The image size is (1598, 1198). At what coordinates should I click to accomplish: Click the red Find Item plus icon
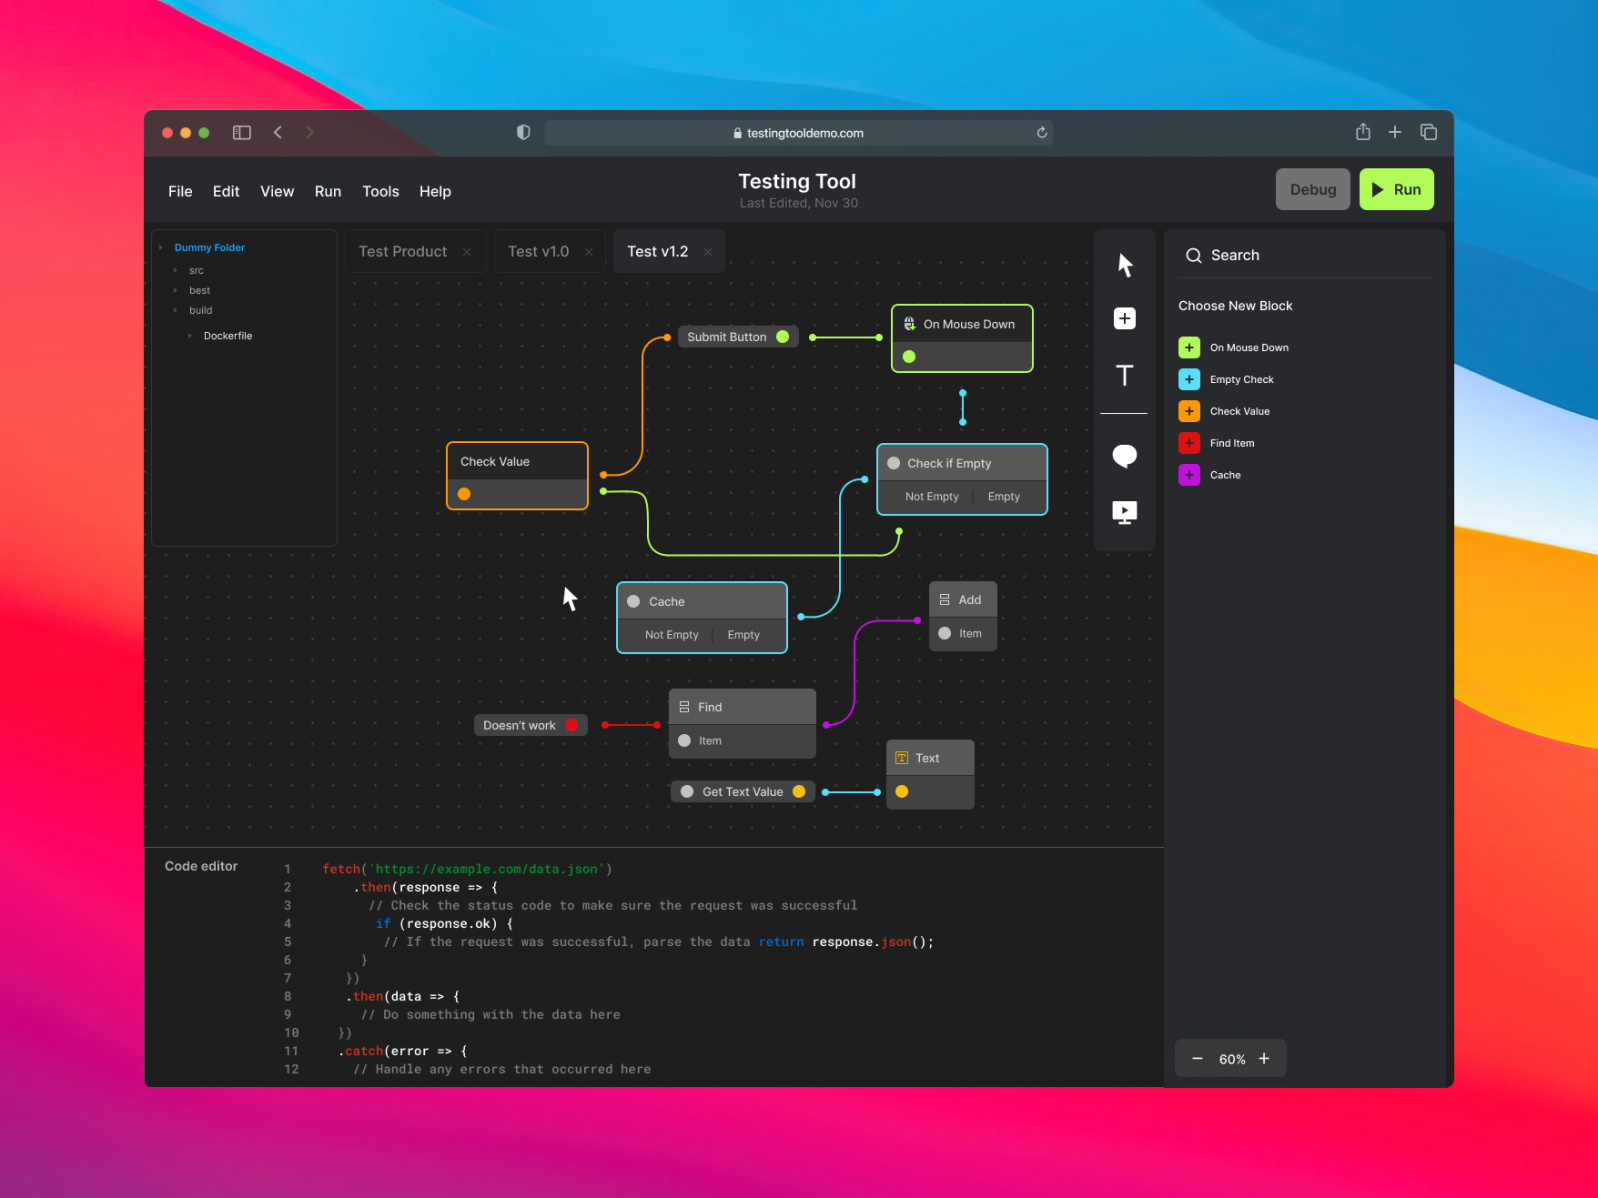pos(1189,443)
